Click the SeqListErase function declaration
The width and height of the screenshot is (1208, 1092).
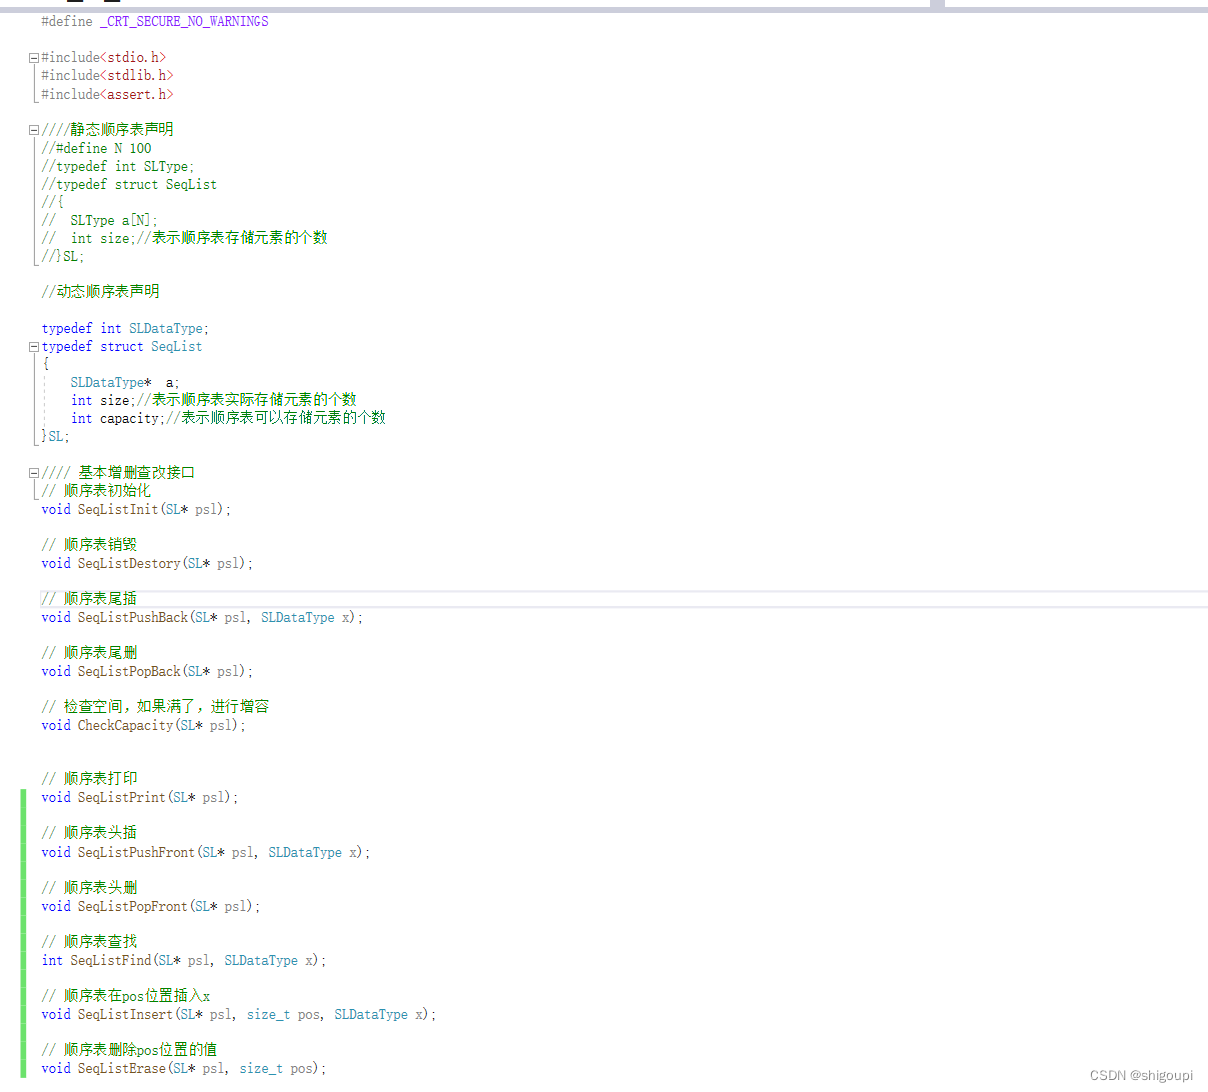184,1069
